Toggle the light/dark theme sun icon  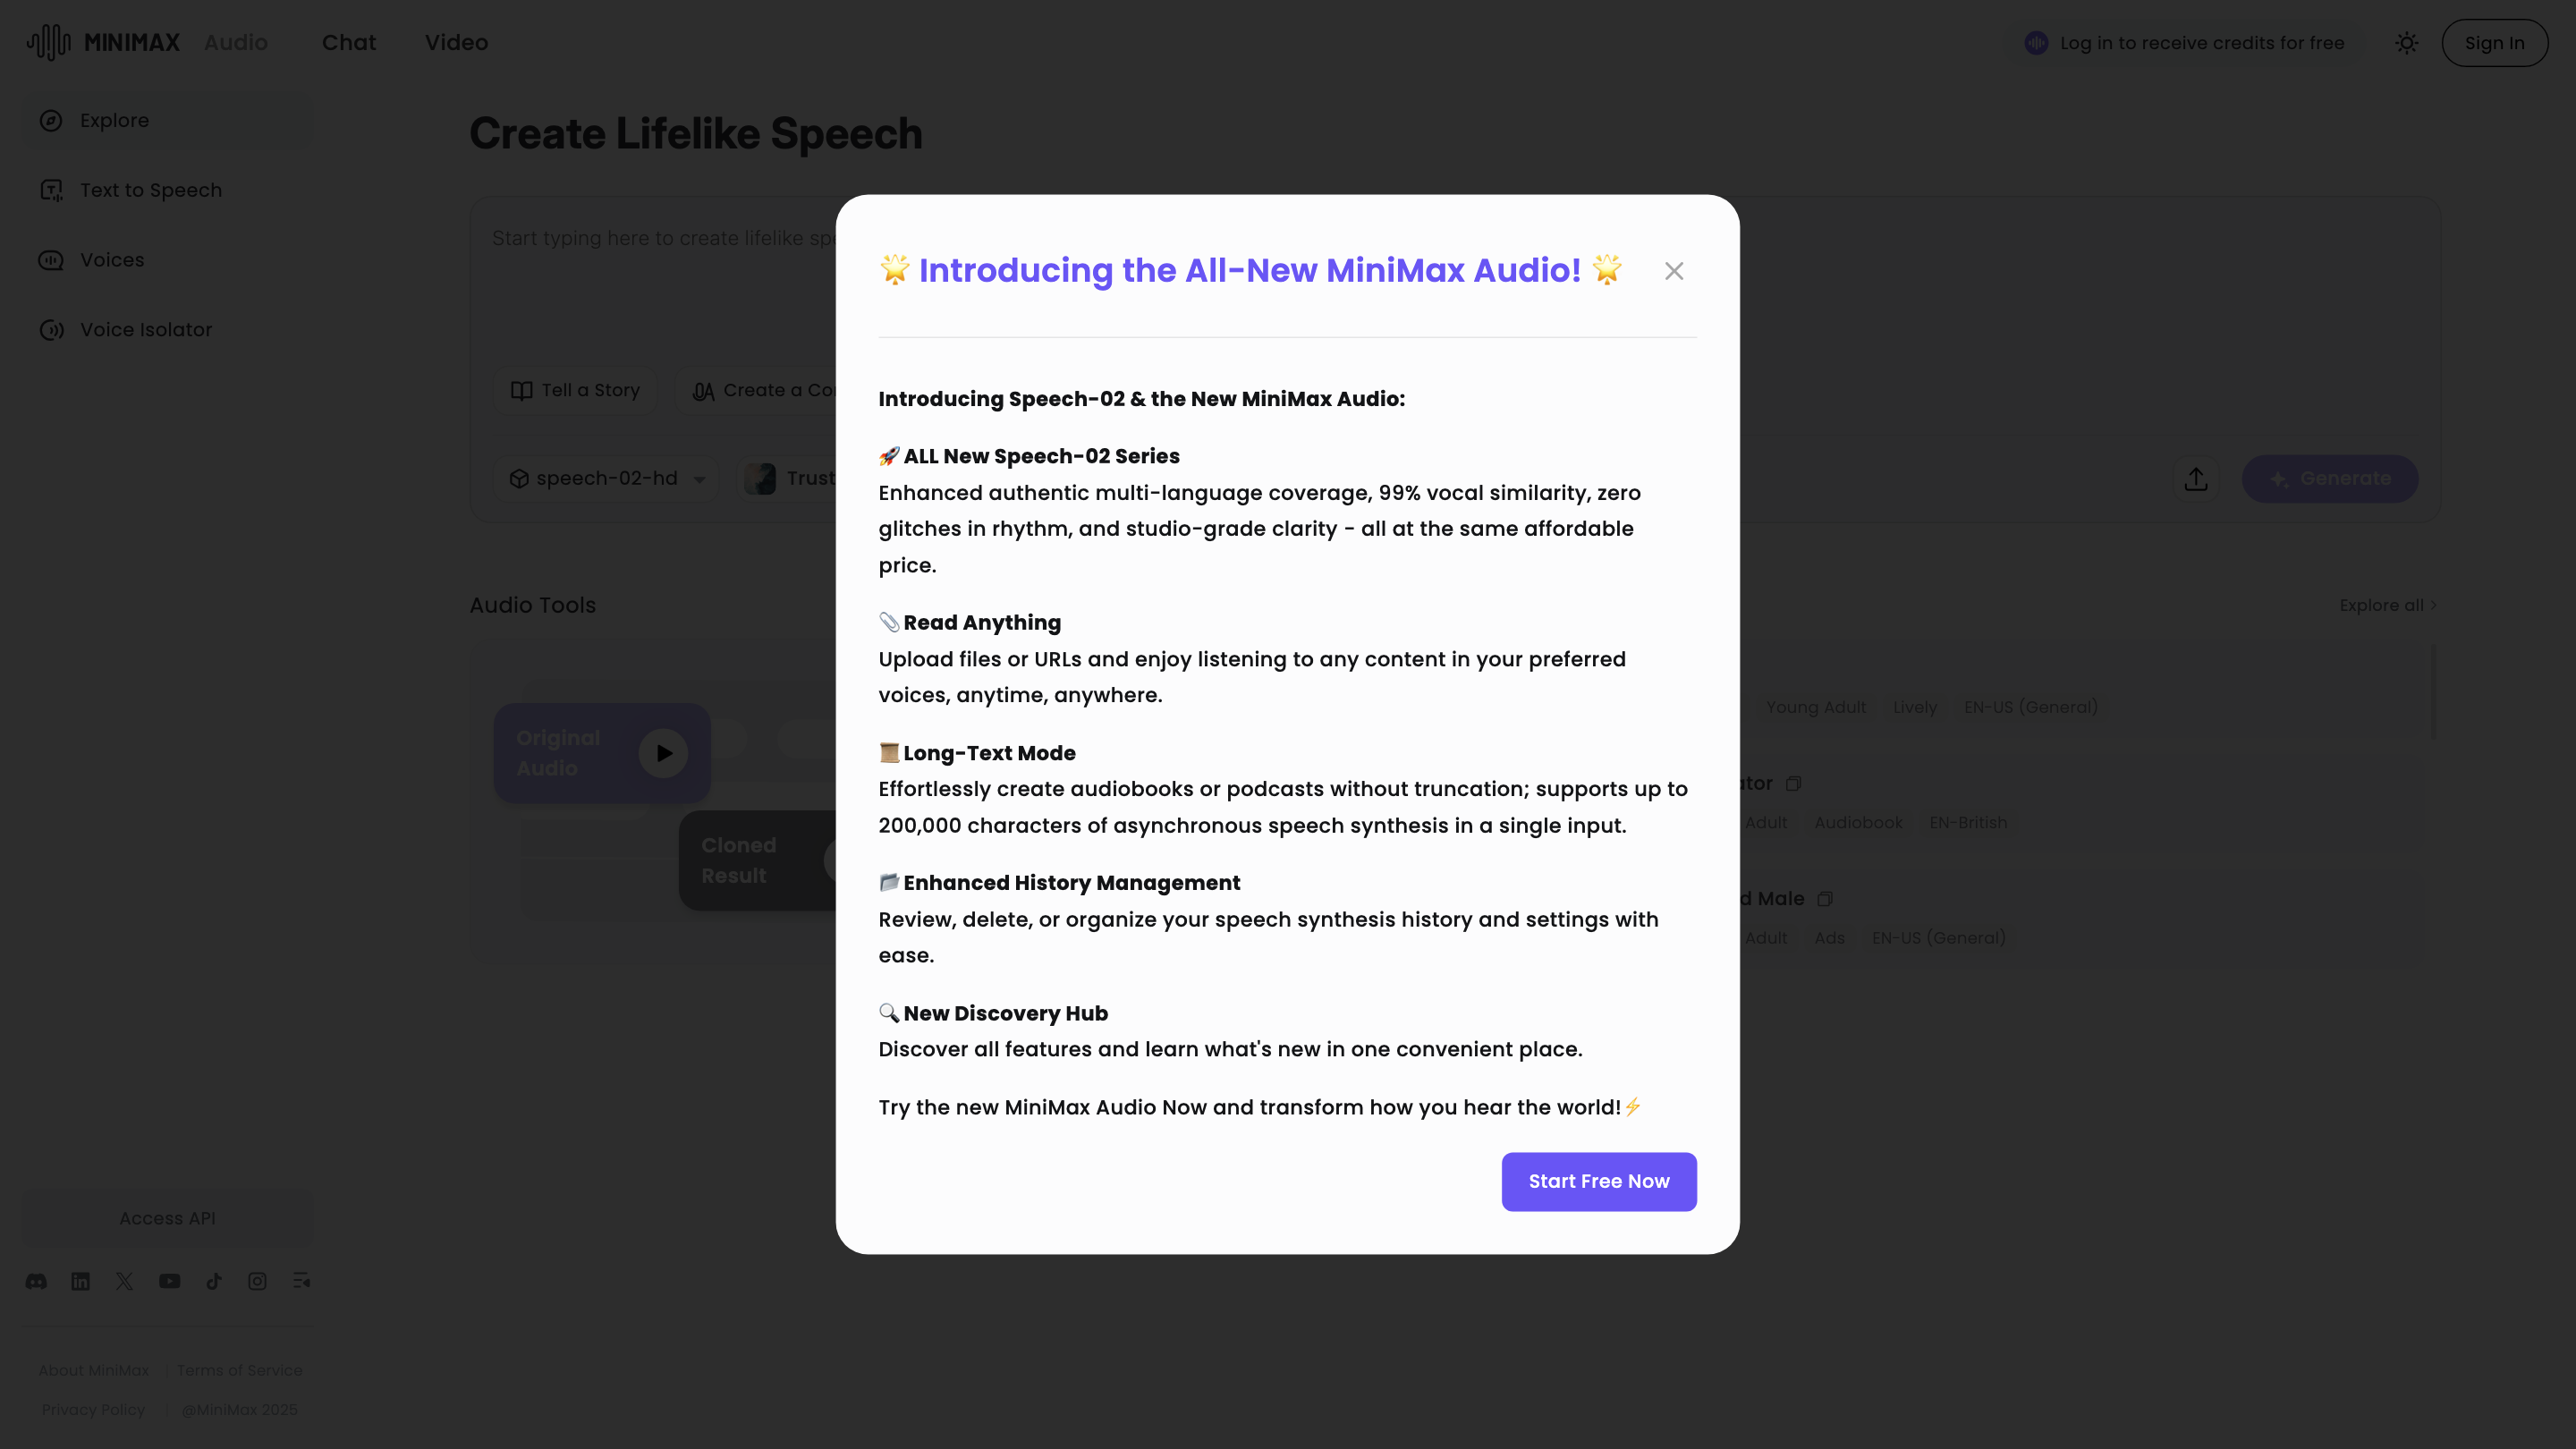tap(2406, 43)
